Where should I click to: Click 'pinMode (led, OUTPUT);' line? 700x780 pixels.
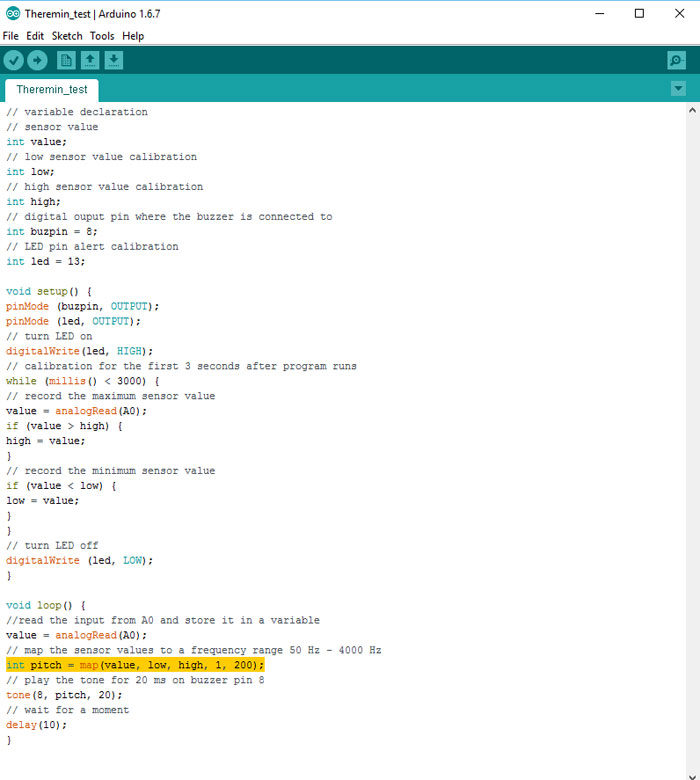point(73,321)
